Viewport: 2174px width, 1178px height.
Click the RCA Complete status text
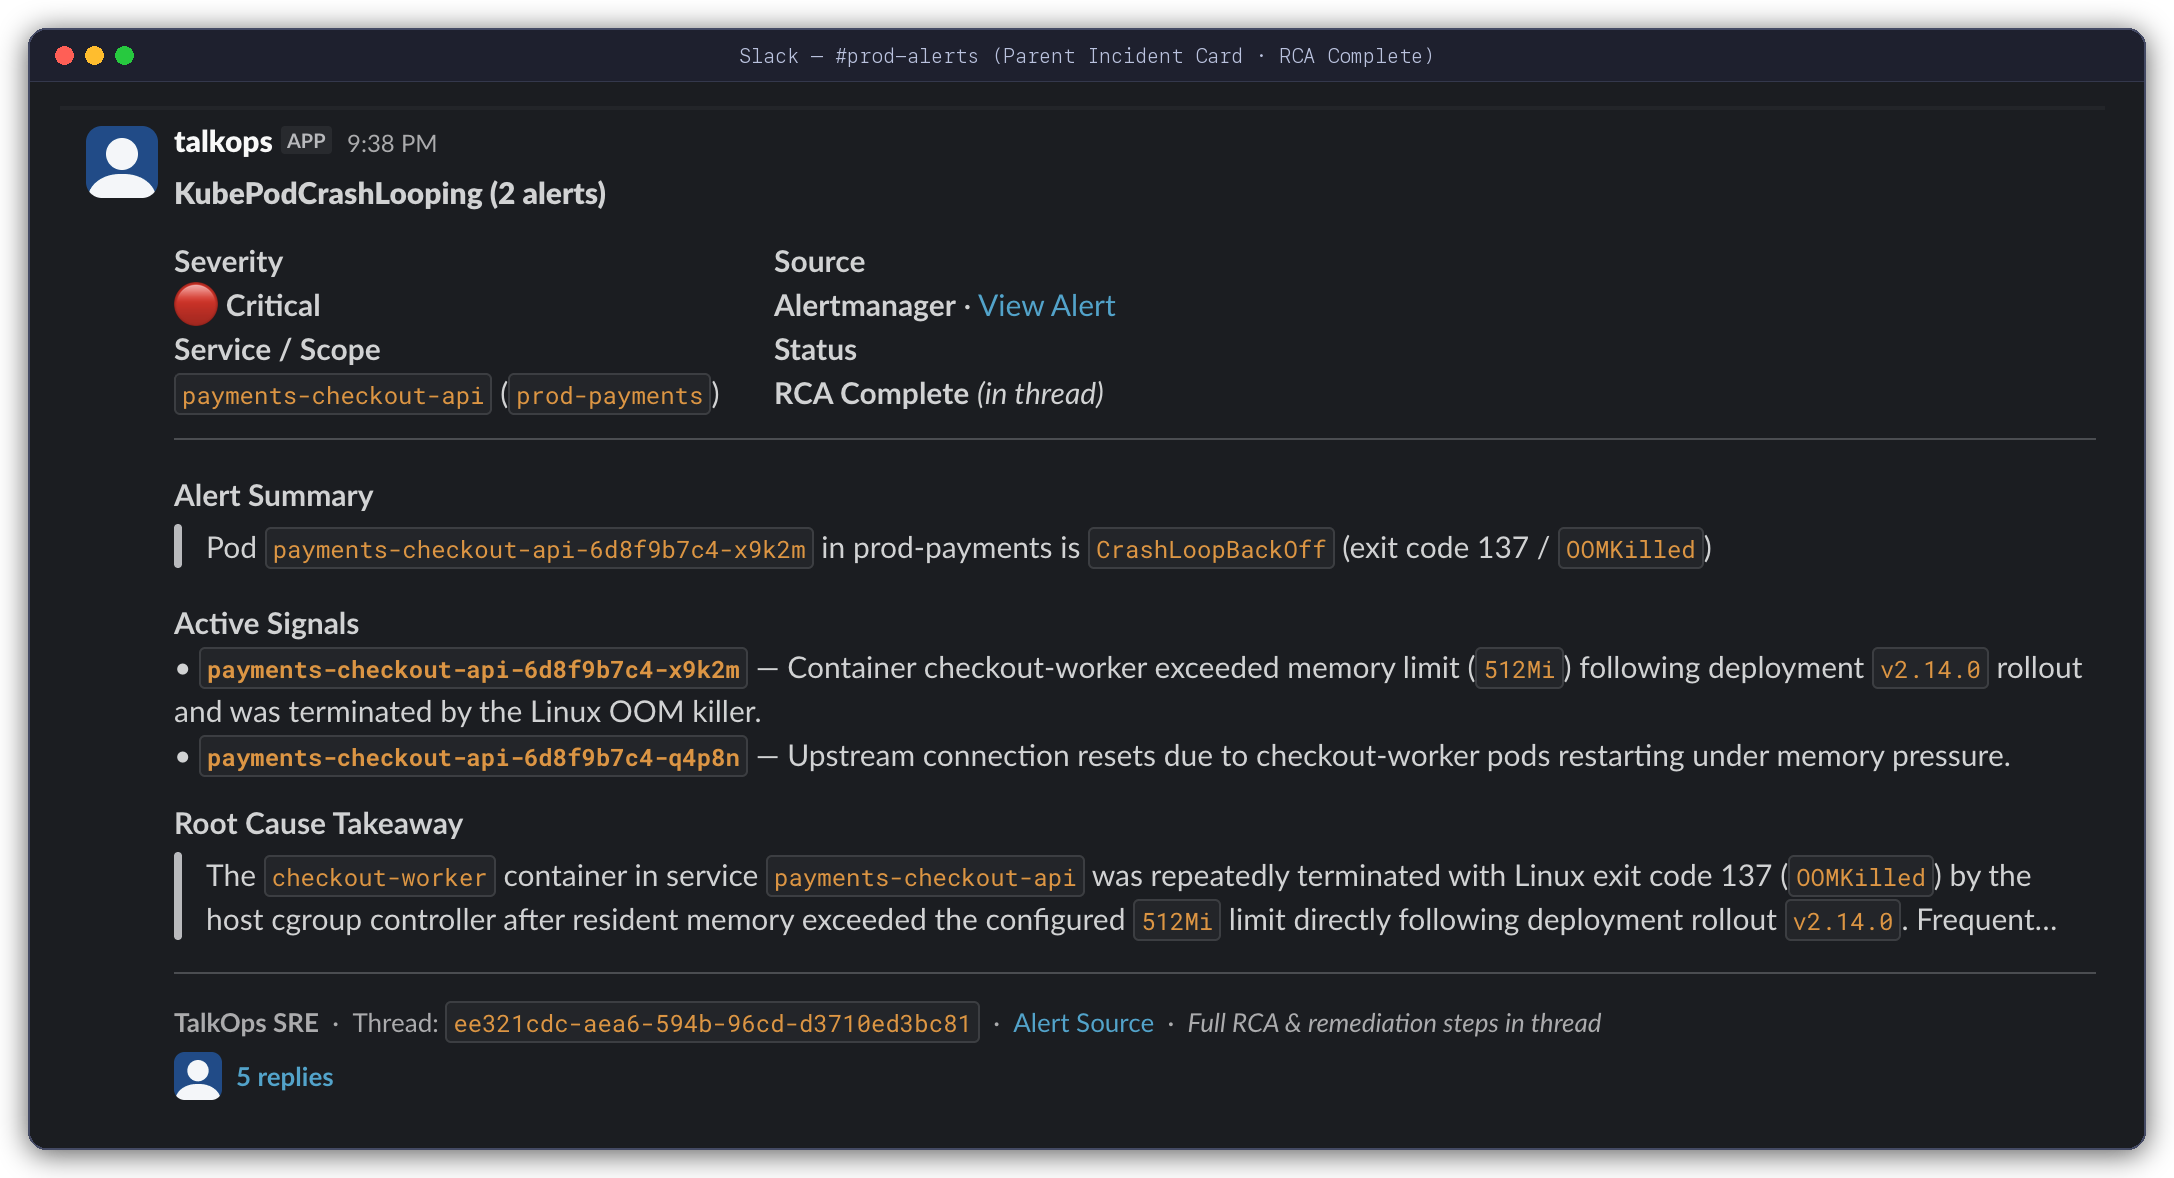click(x=871, y=394)
